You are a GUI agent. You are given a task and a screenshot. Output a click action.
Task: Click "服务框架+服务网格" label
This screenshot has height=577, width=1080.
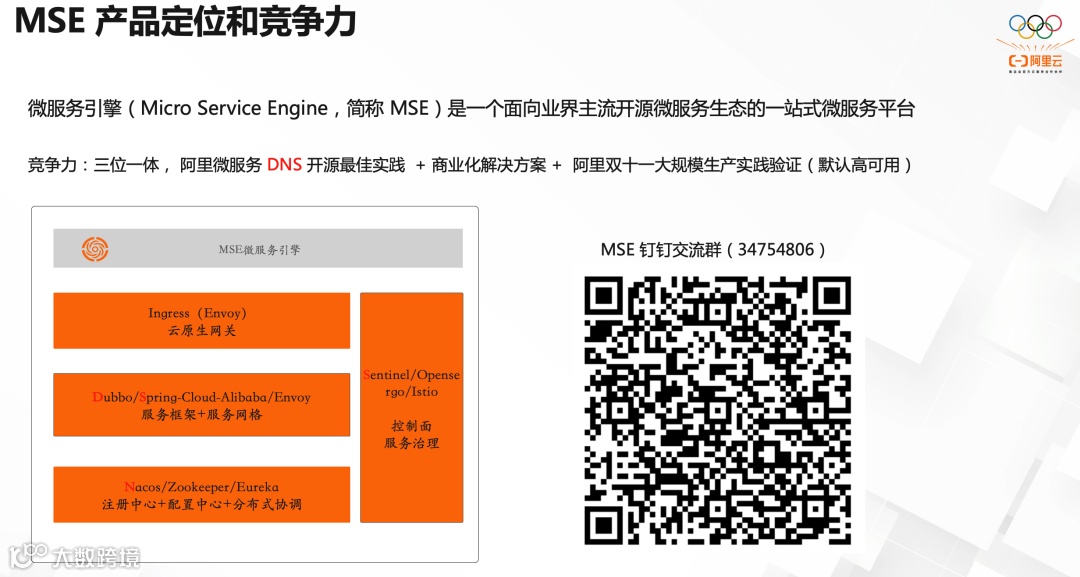(202, 415)
